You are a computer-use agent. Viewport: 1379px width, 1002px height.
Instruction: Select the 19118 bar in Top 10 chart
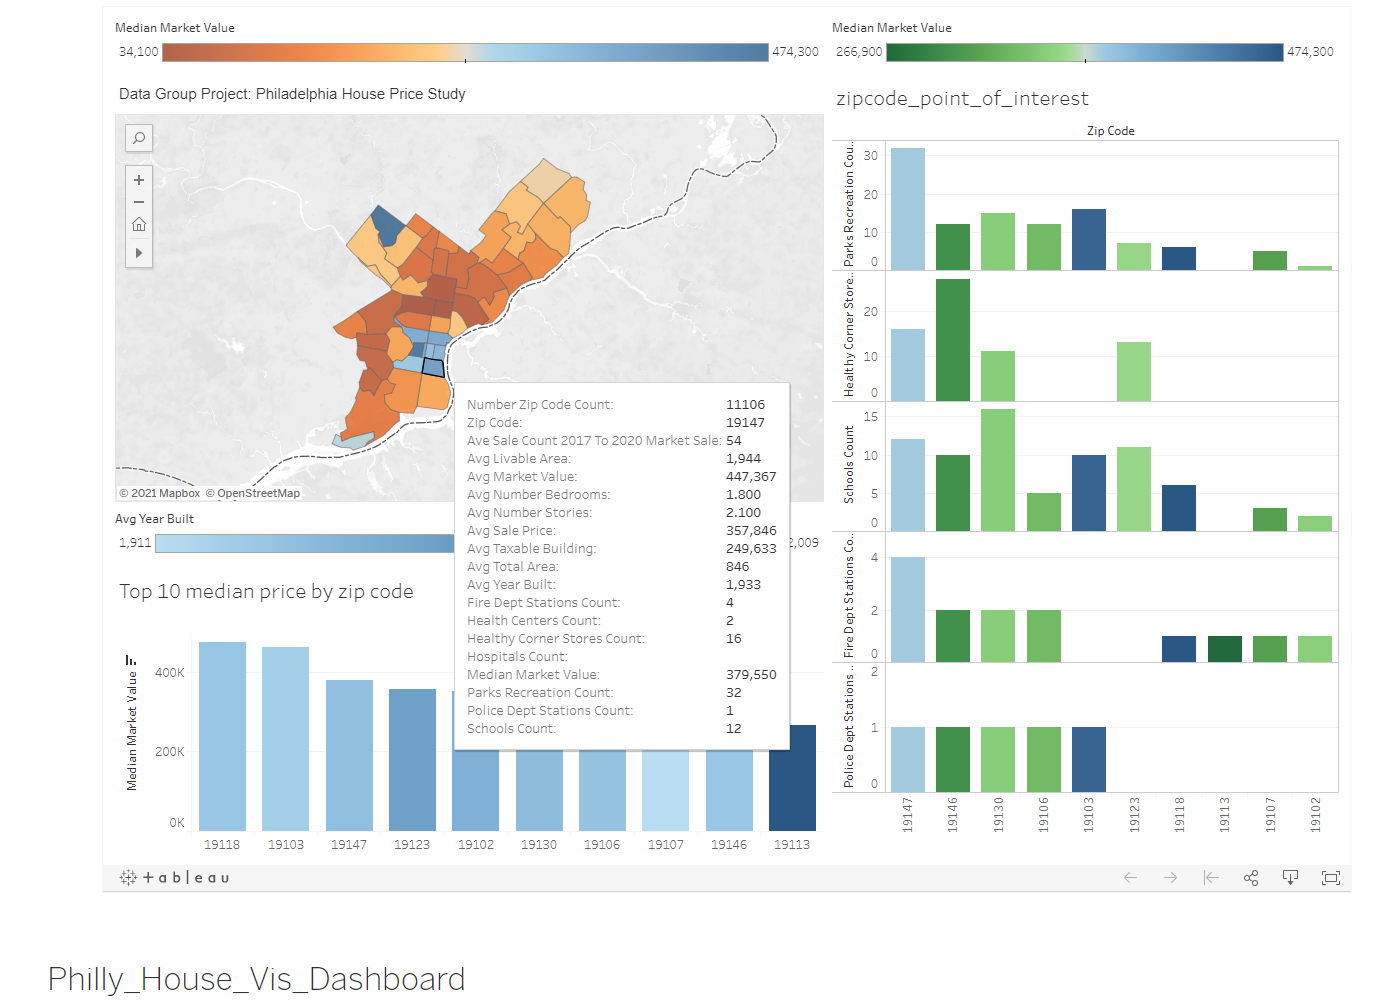click(222, 736)
